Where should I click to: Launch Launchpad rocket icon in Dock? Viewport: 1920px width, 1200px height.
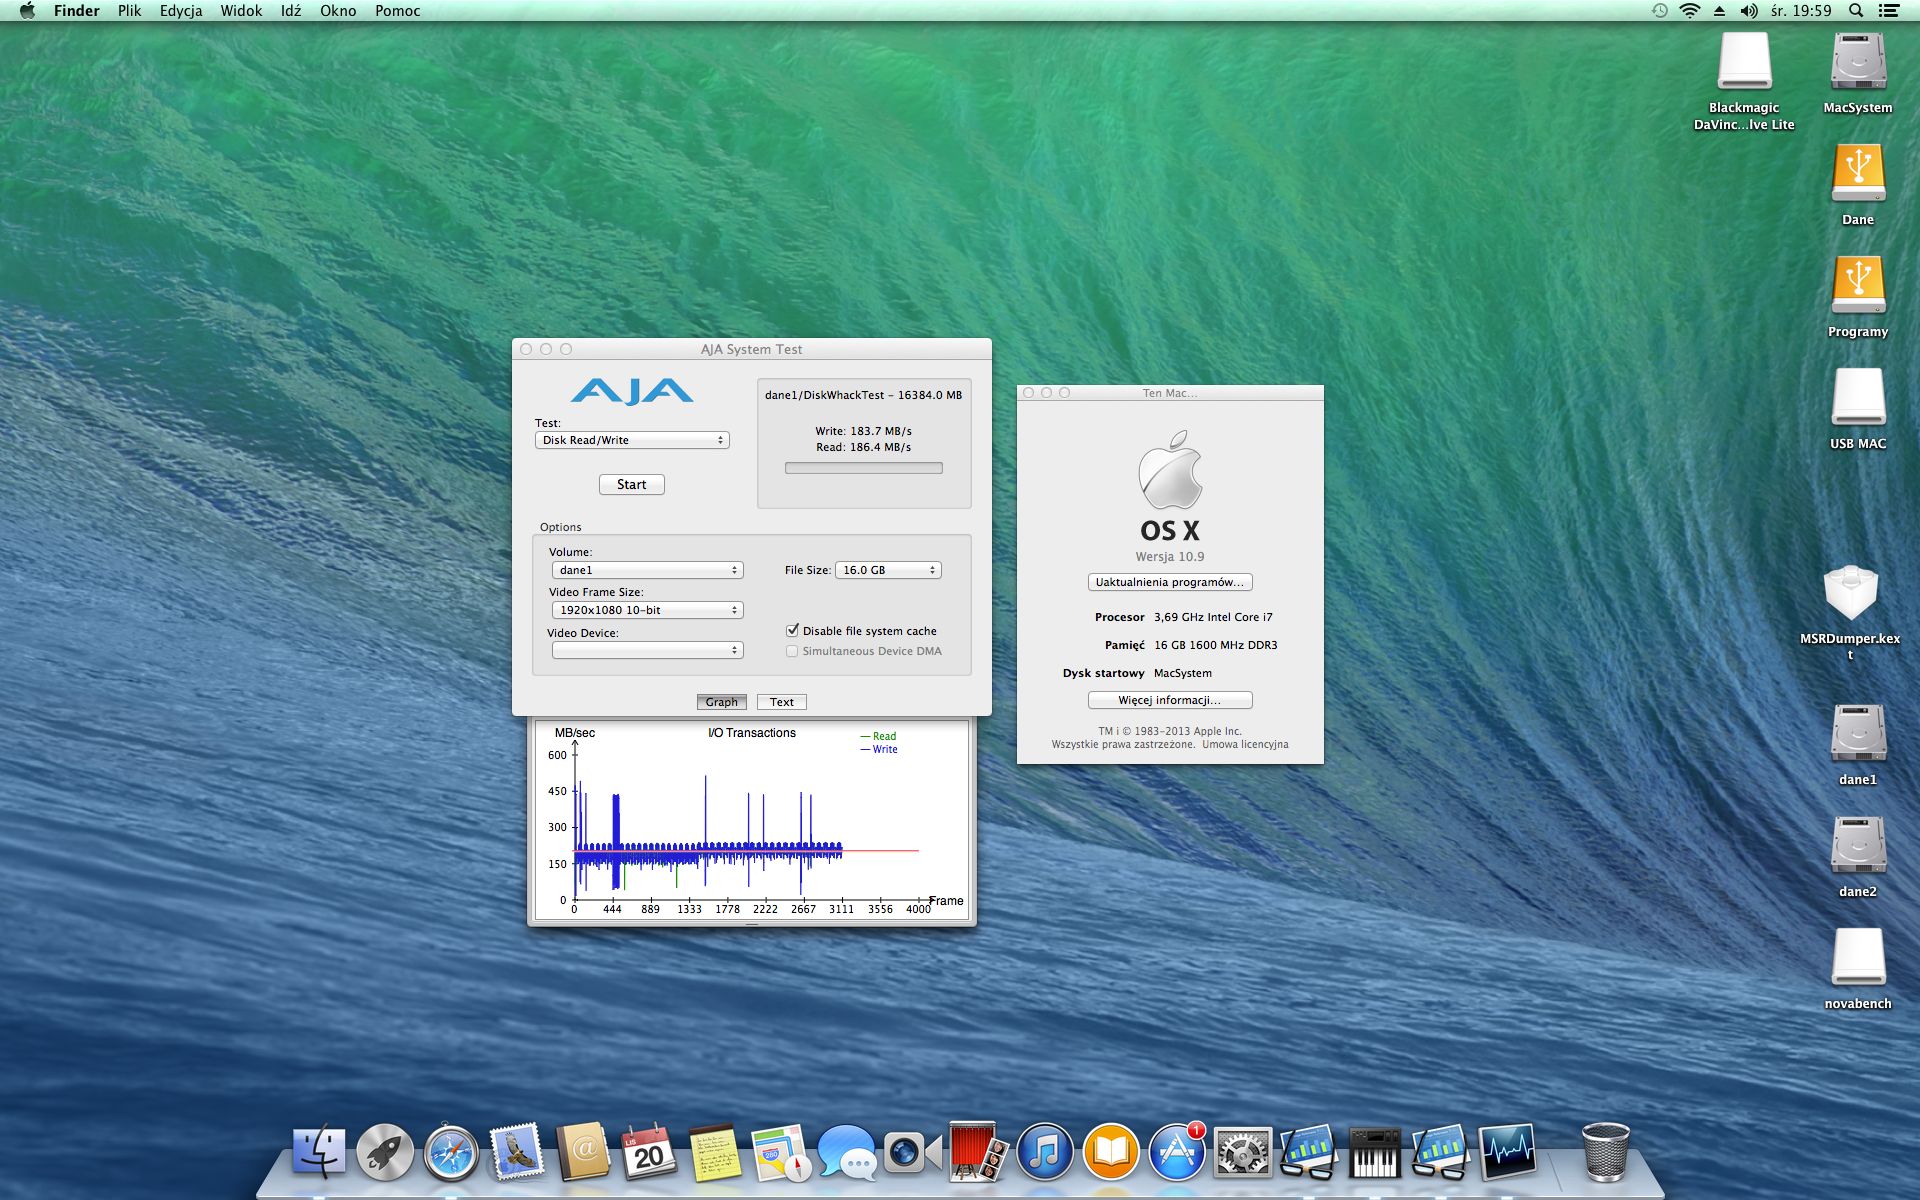(x=385, y=1152)
